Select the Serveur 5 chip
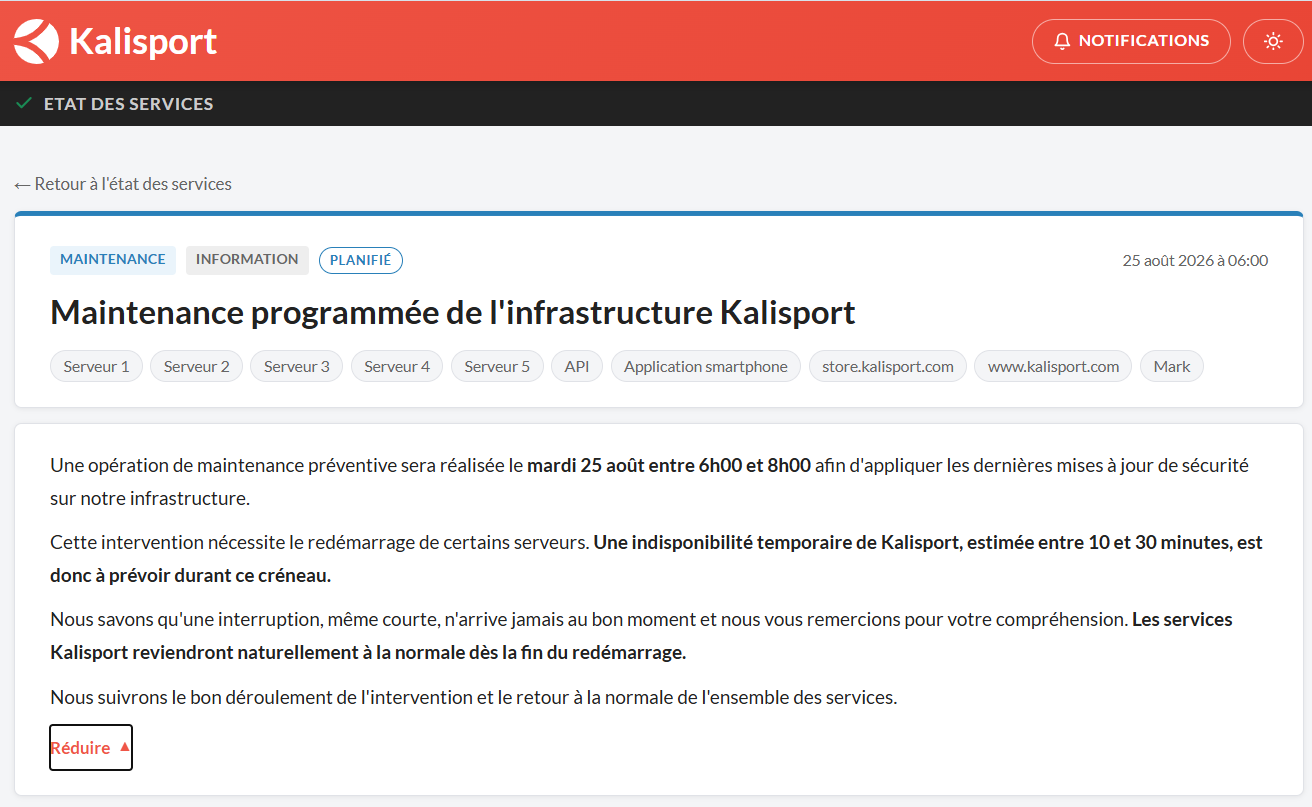 [x=497, y=367]
